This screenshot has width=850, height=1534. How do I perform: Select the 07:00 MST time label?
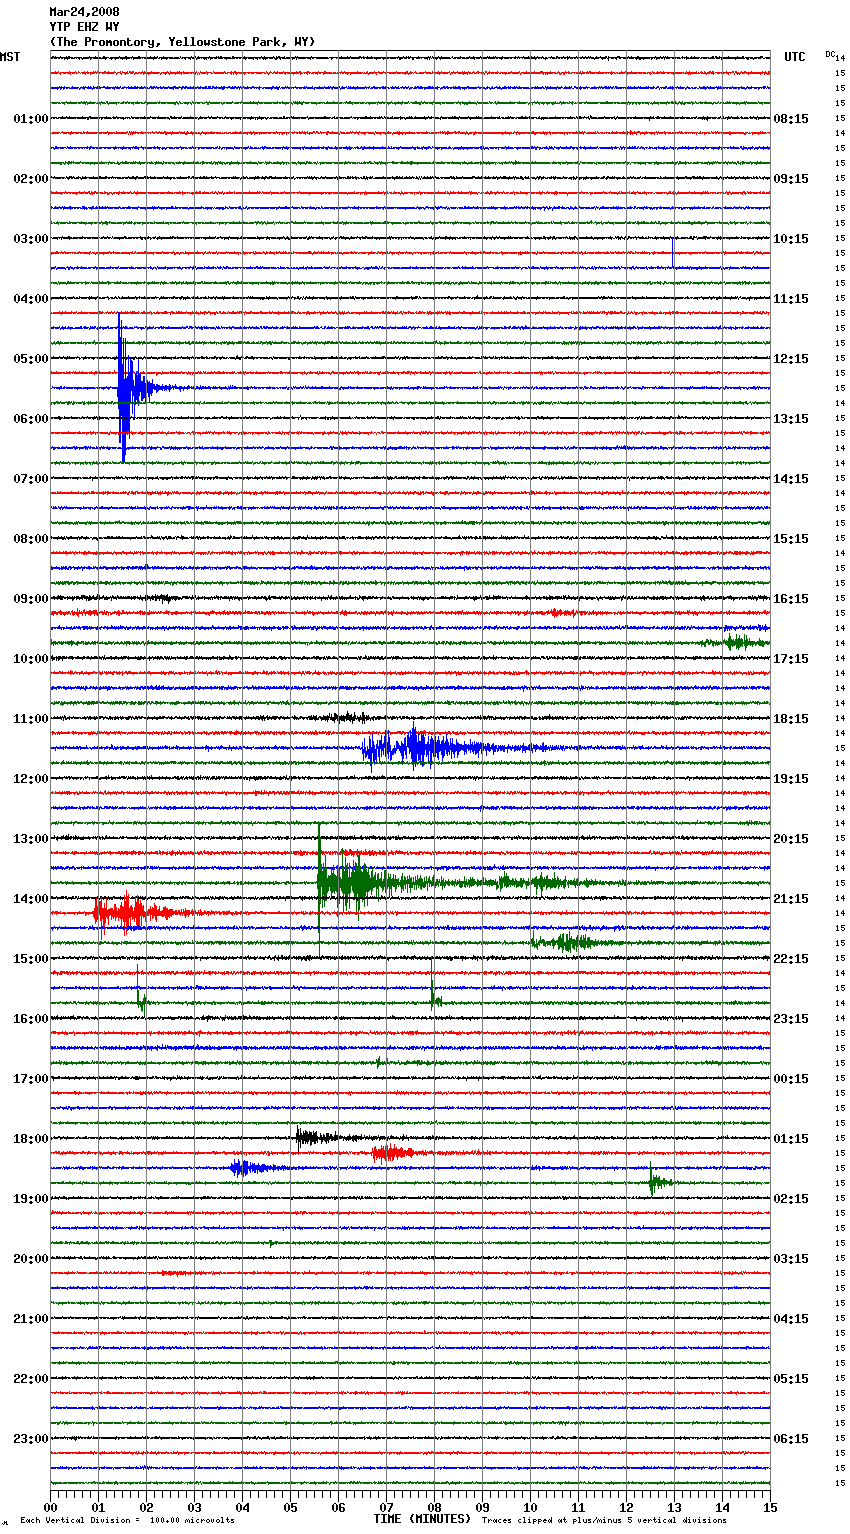click(x=31, y=479)
